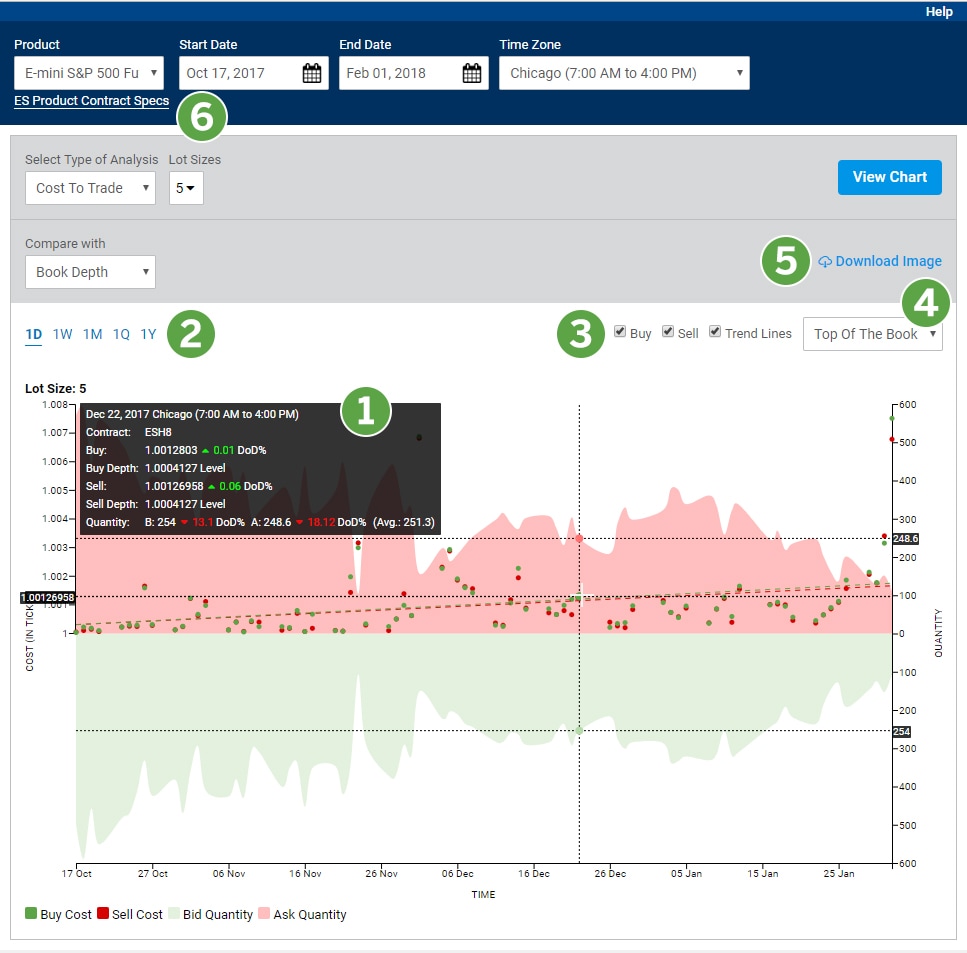The image size is (967, 953).
Task: Open the End Date calendar picker icon
Action: tap(472, 73)
